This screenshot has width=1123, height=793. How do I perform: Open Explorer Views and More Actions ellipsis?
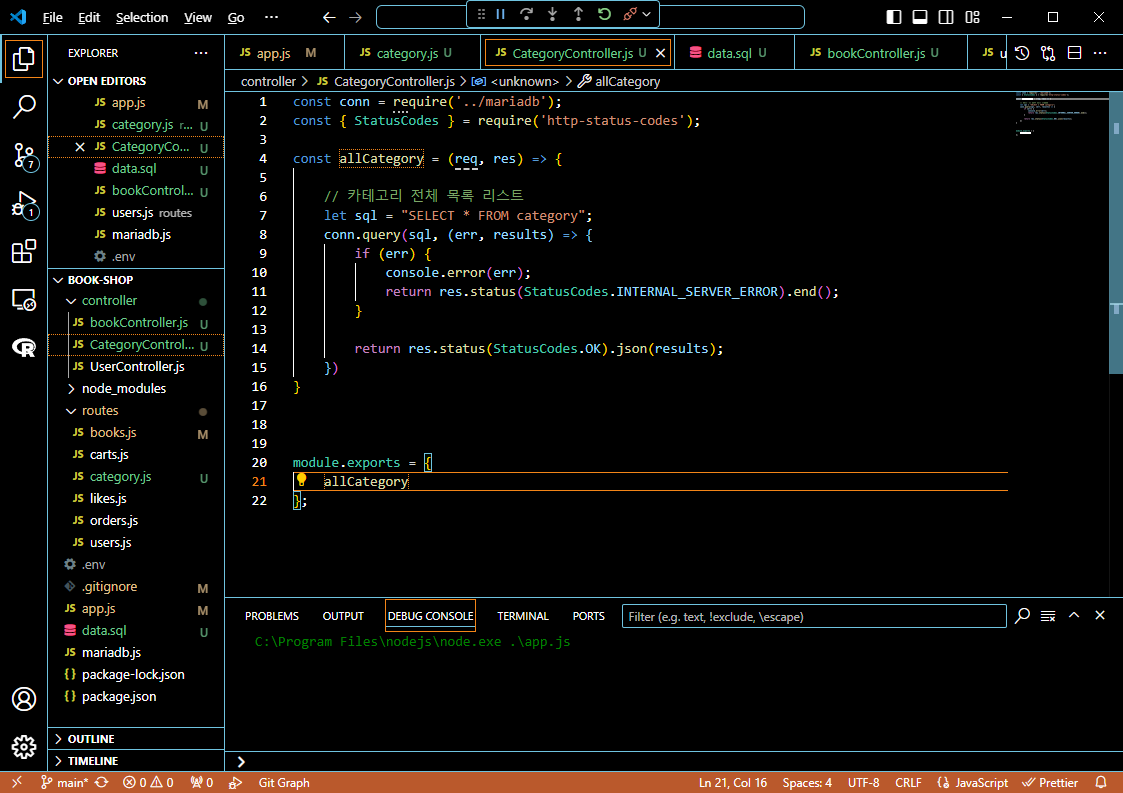(201, 53)
